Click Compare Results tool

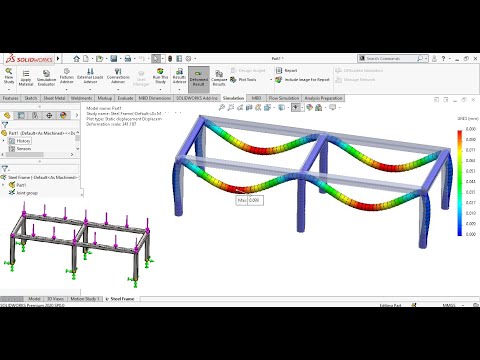click(x=219, y=78)
